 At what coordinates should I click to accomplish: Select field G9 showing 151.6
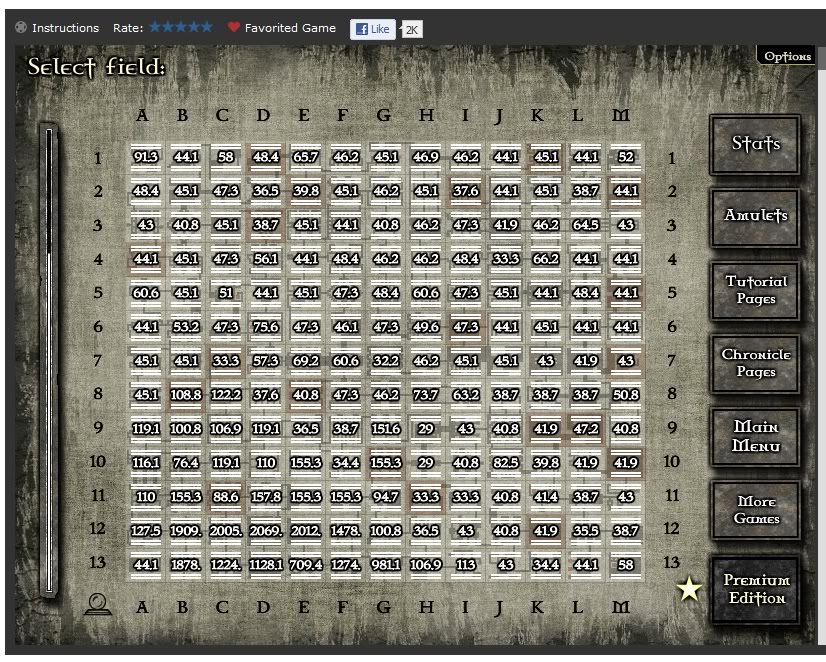point(386,429)
